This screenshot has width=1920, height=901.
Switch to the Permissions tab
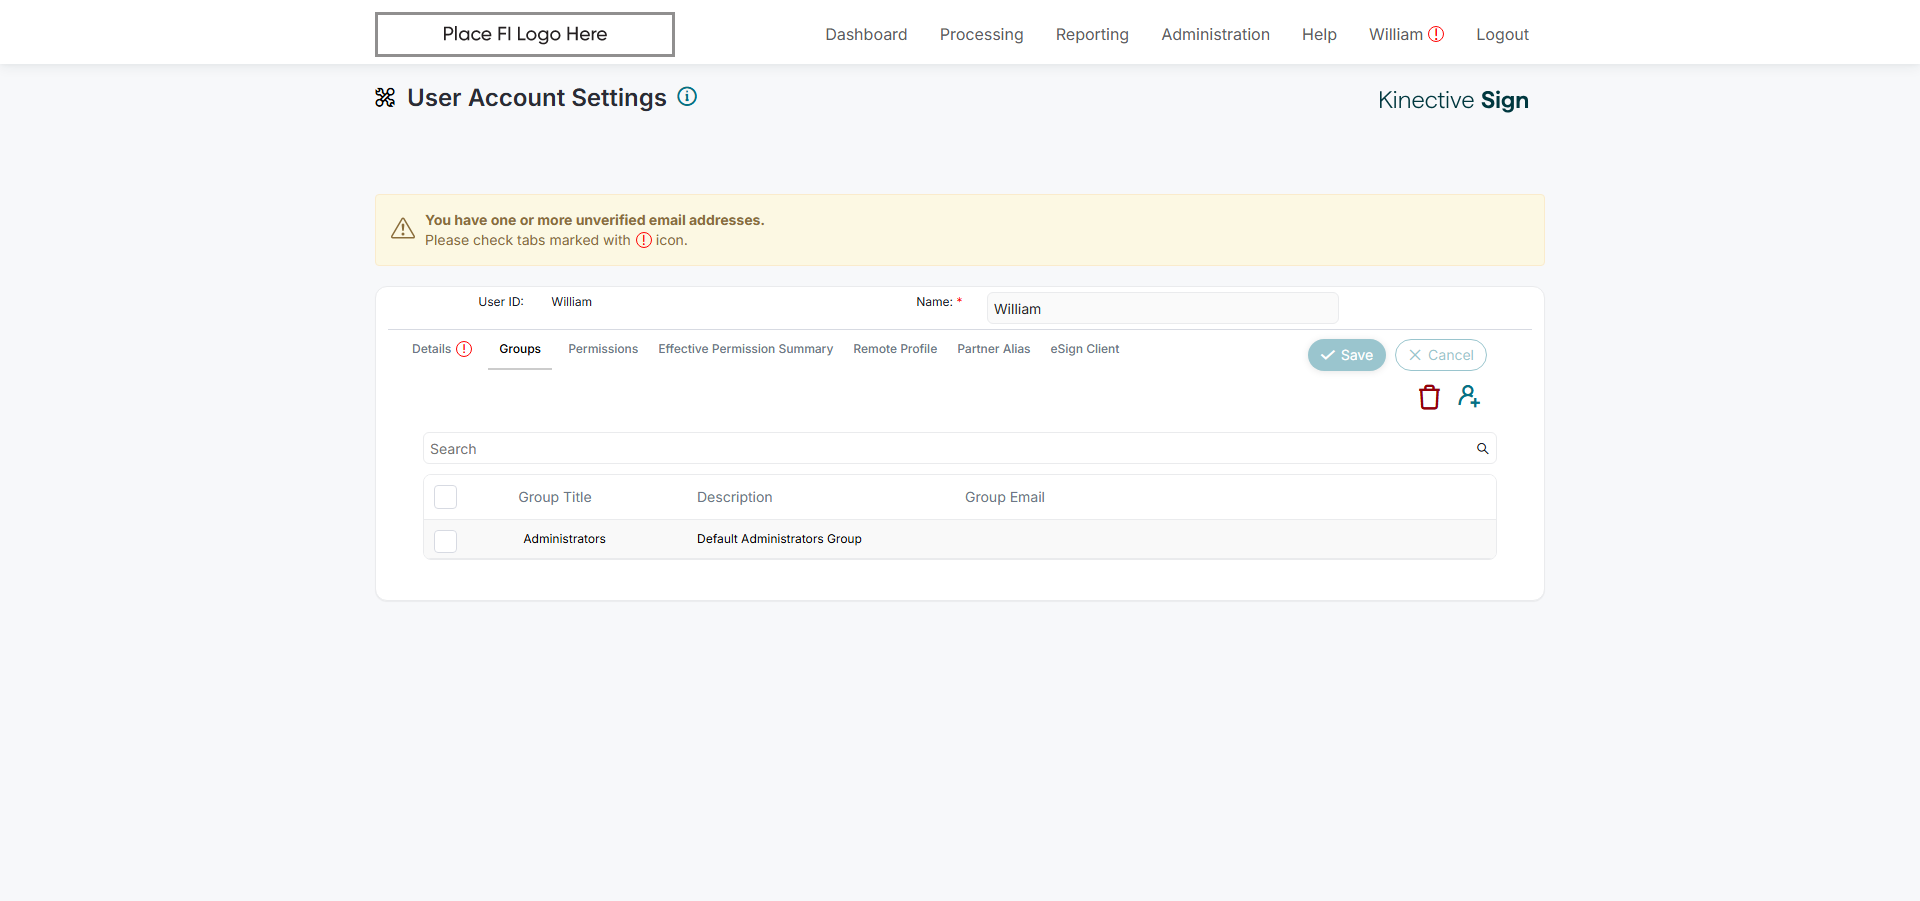tap(603, 349)
